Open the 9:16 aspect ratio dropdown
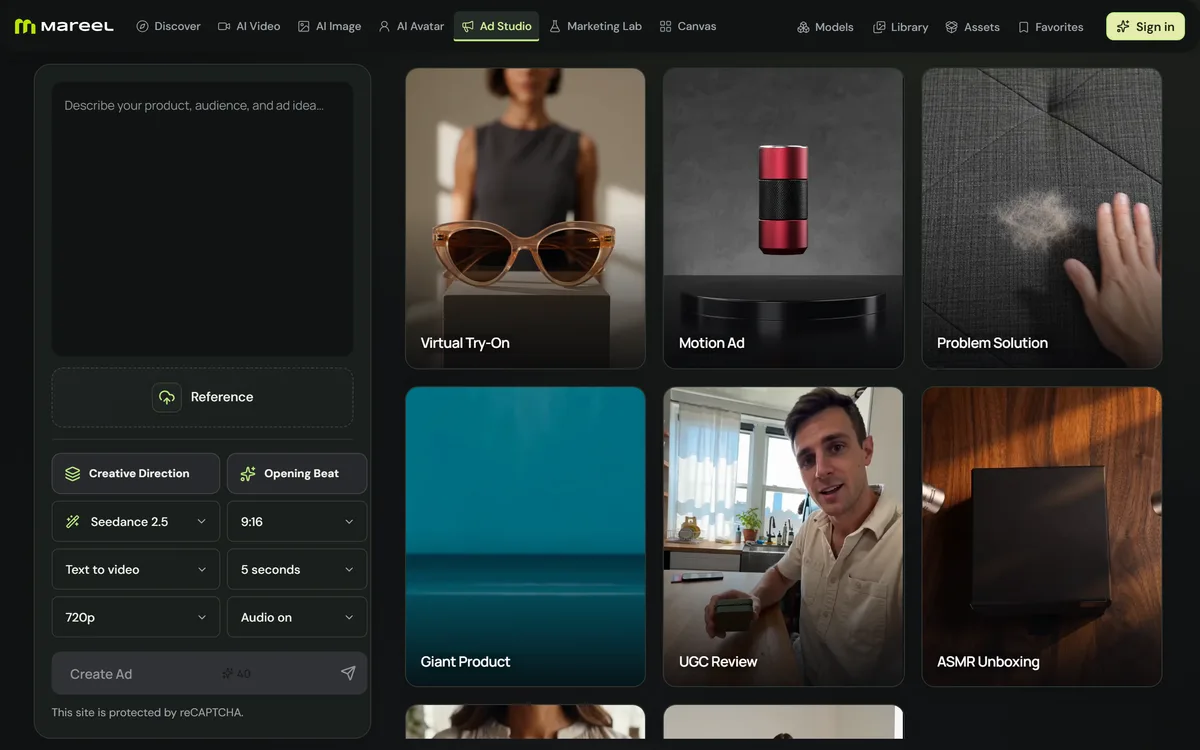1200x750 pixels. (x=297, y=522)
